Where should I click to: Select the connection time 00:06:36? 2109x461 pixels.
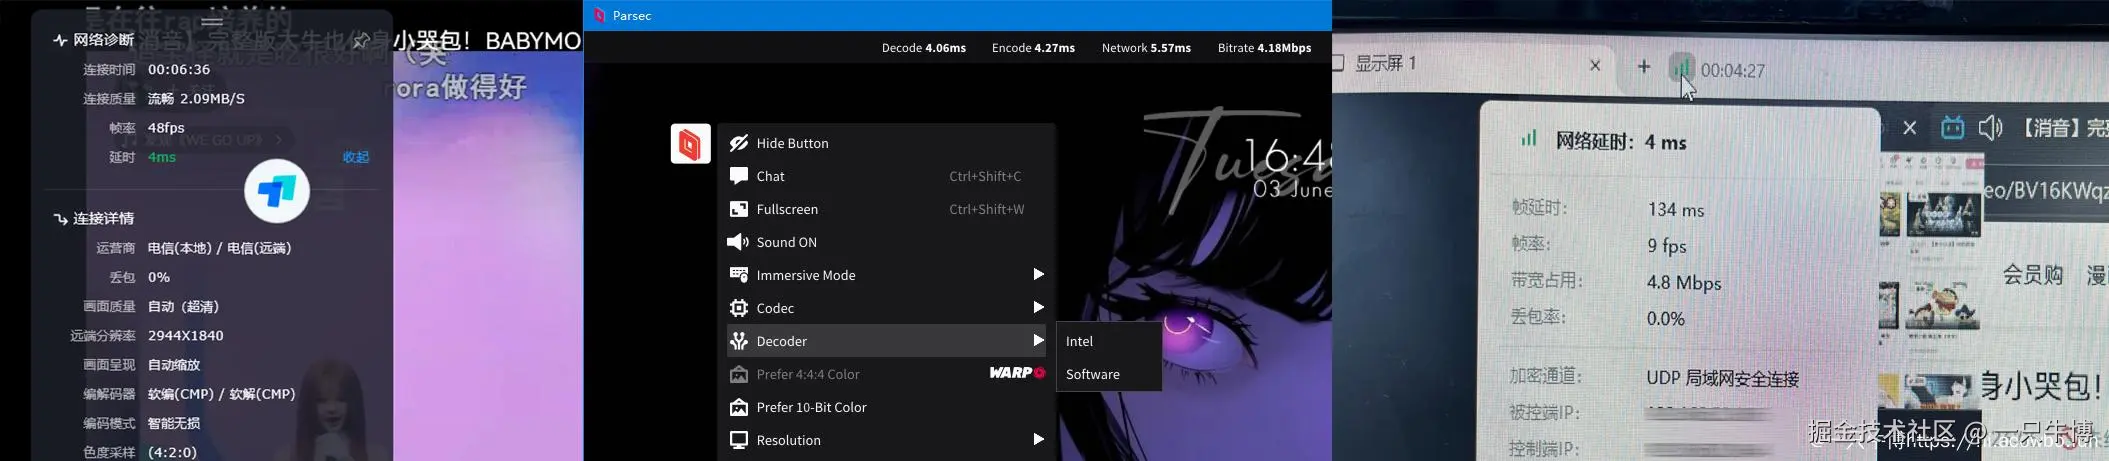(179, 69)
